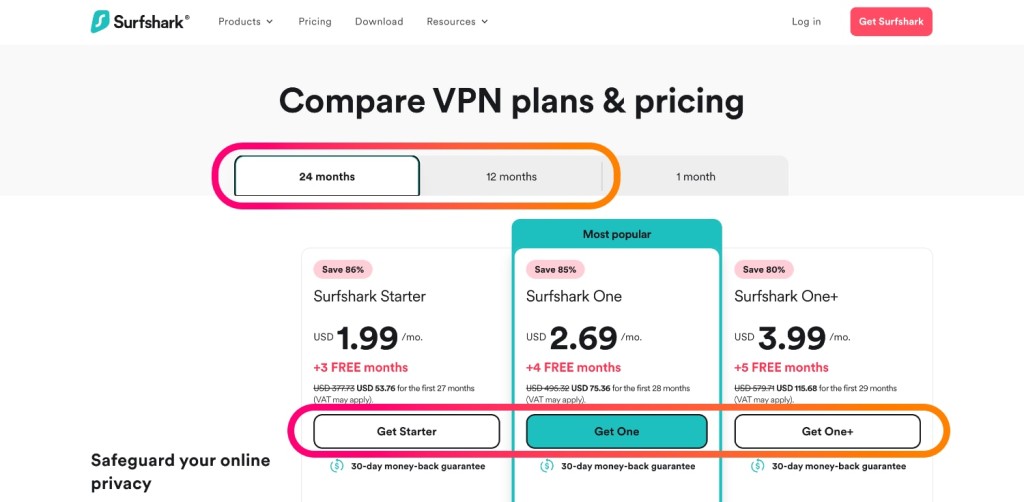The width and height of the screenshot is (1024, 502).
Task: Click the Surfshark shark logo icon
Action: tap(100, 22)
